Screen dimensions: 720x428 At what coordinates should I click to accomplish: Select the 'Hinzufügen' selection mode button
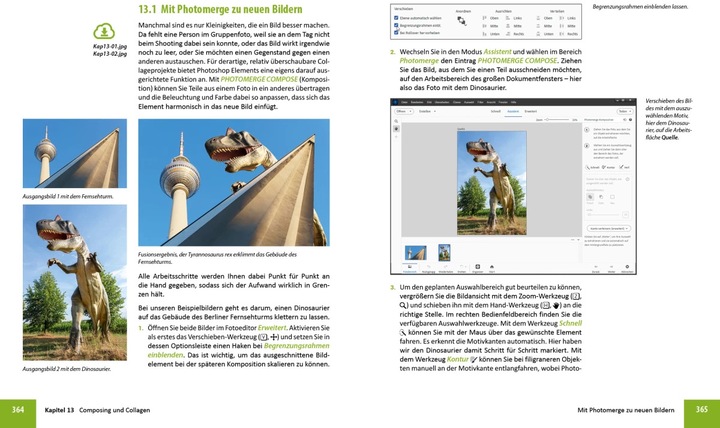590,197
